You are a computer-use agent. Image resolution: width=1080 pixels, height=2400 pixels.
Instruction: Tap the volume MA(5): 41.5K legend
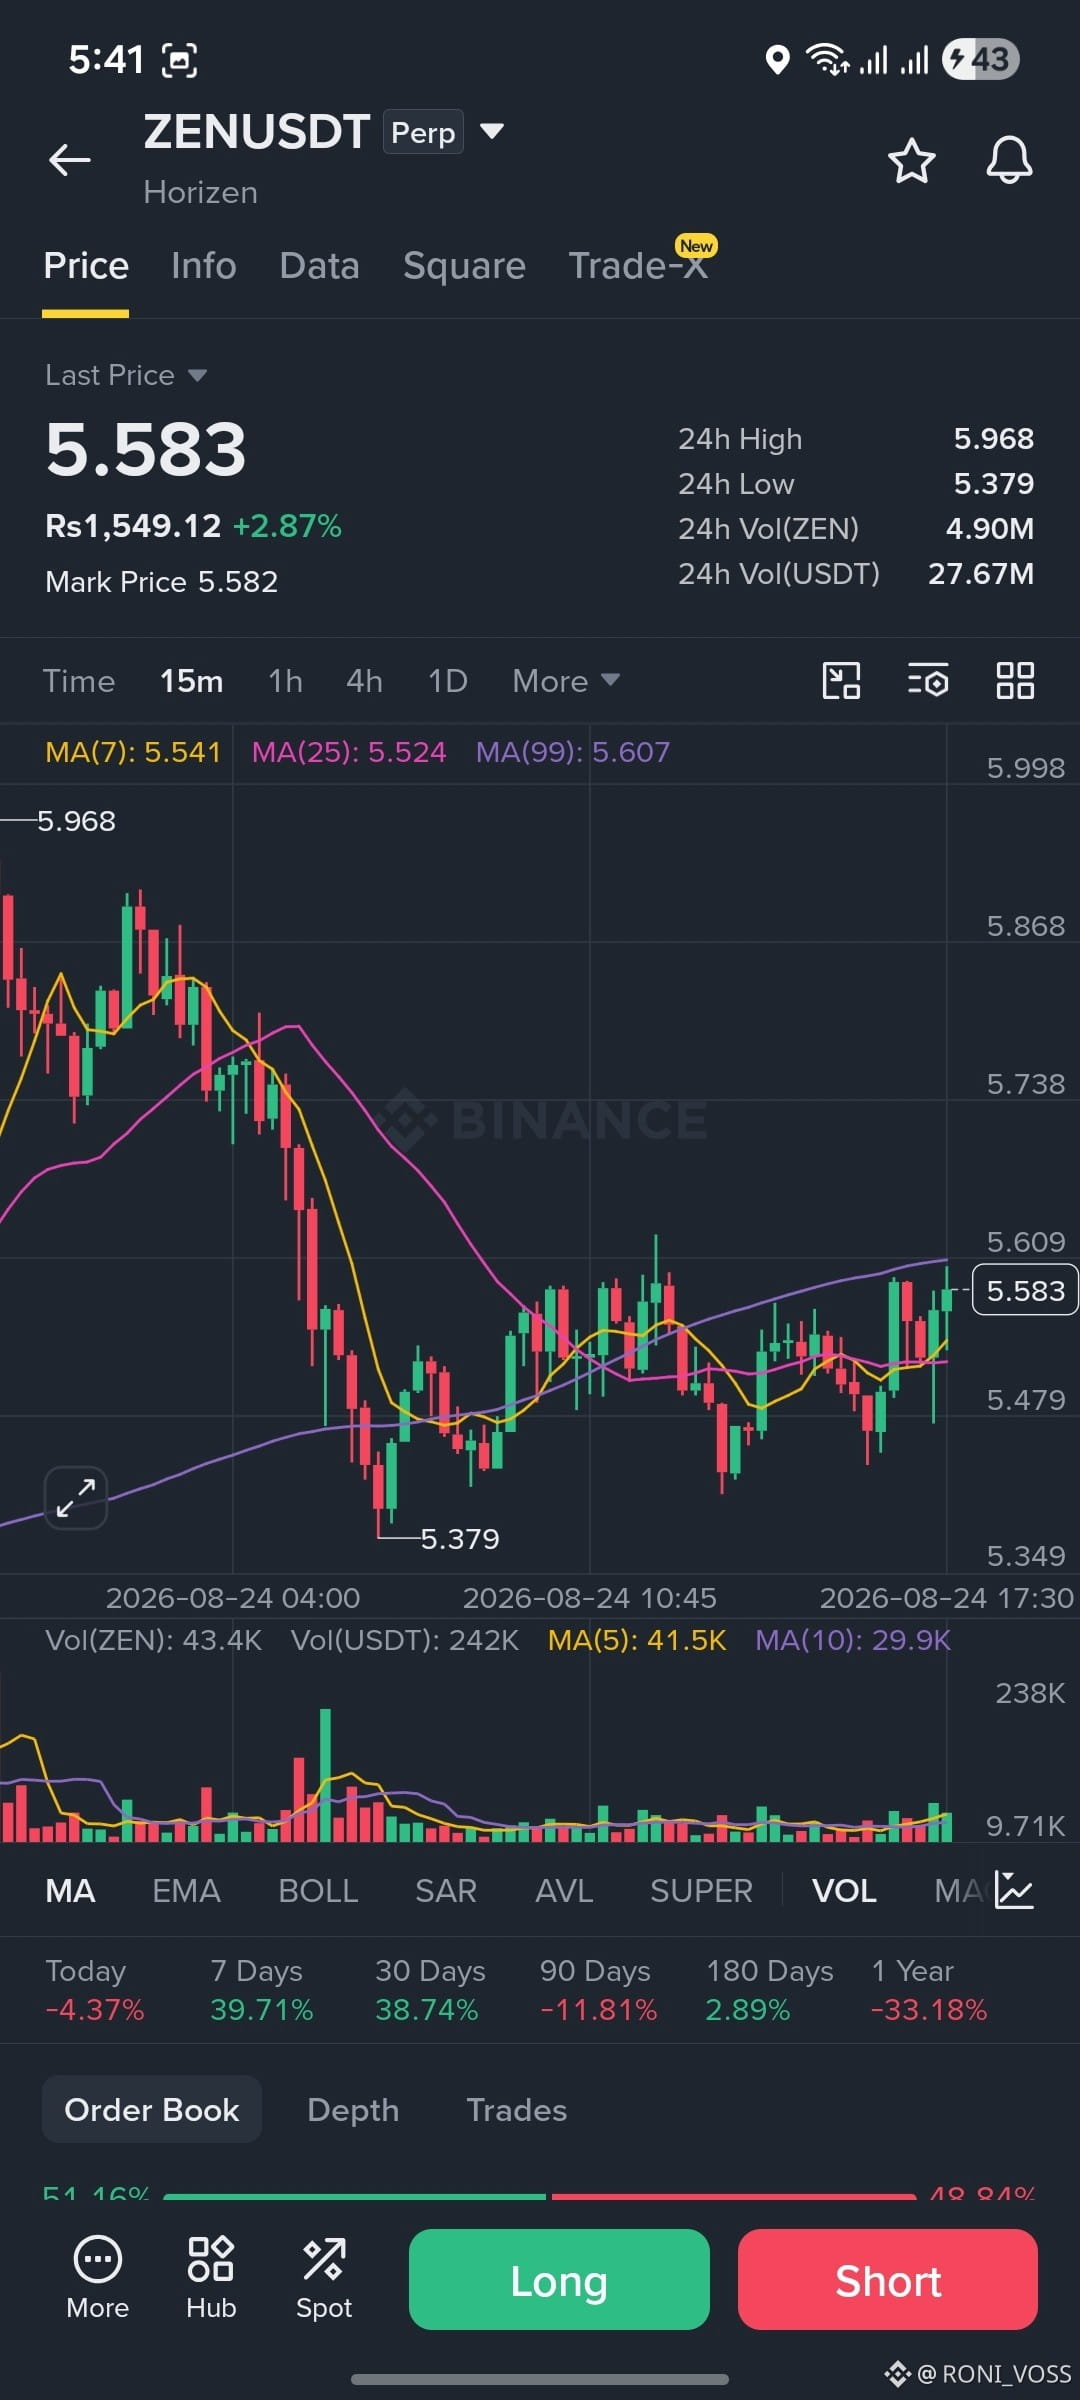point(637,1640)
